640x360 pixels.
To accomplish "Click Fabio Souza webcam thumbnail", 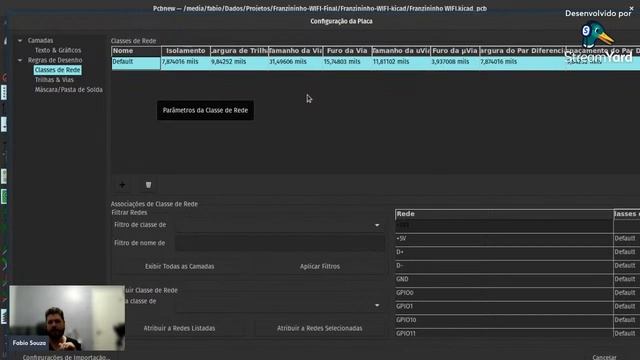I will pyautogui.click(x=67, y=318).
